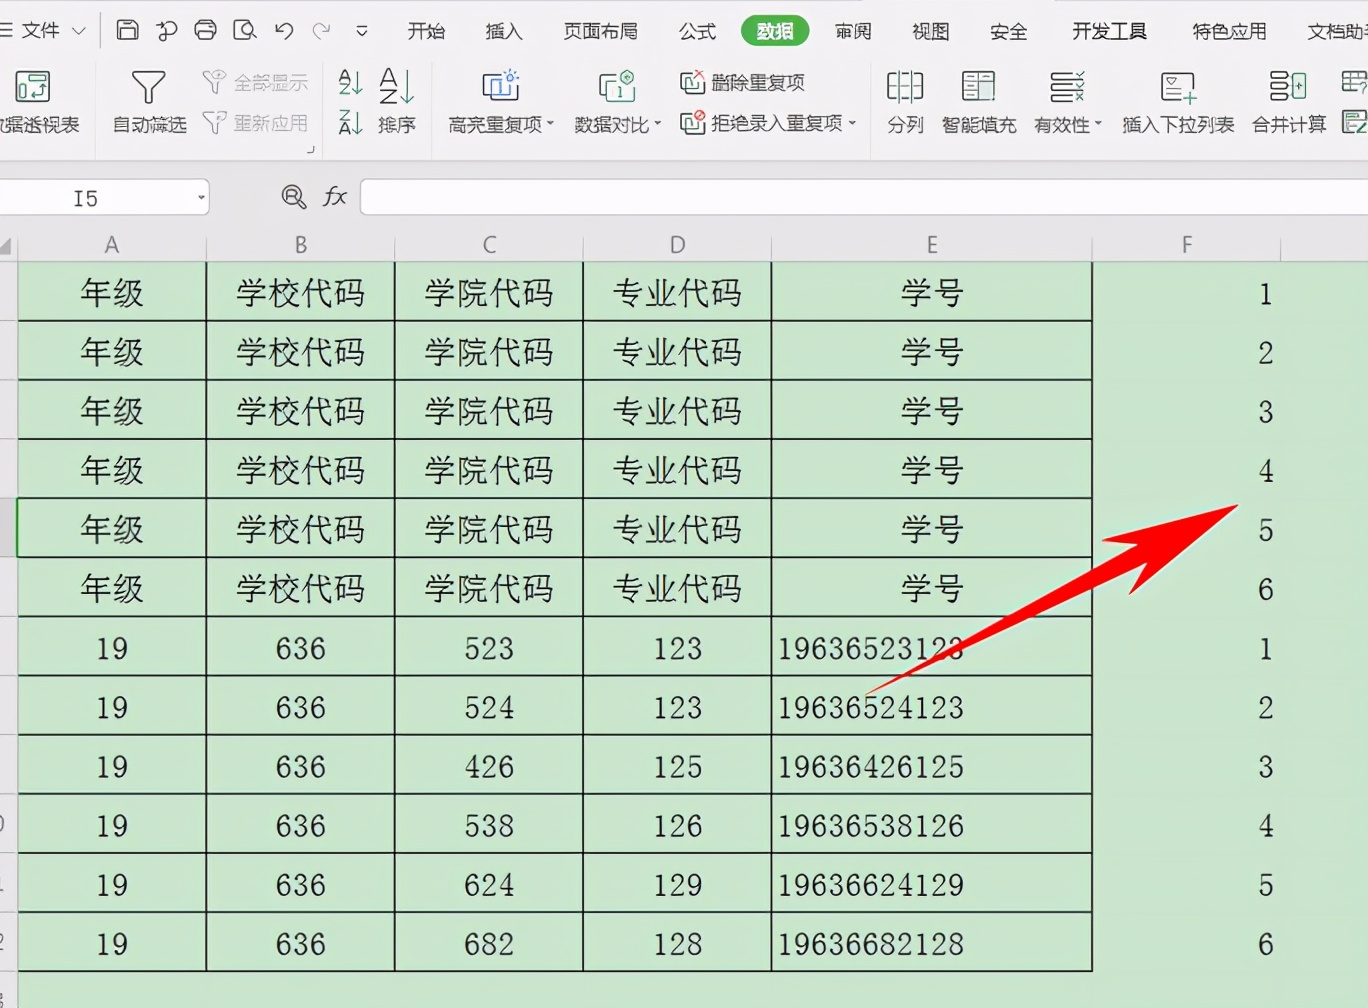Expand the Name Box dropdown arrow

(x=201, y=198)
